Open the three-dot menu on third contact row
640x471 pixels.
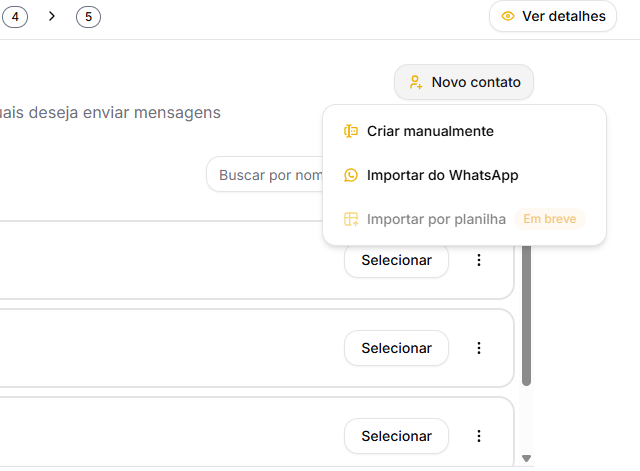(x=479, y=436)
